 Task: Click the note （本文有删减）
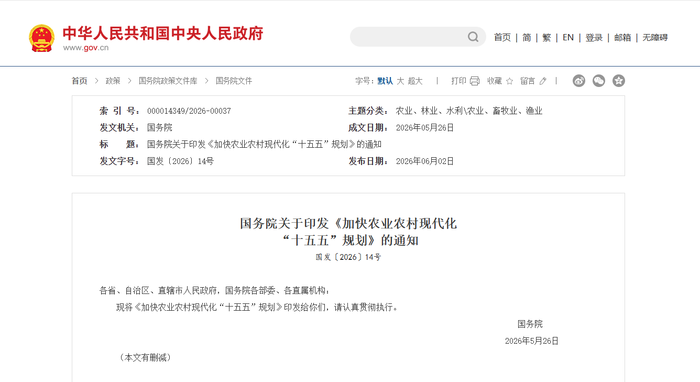(145, 357)
